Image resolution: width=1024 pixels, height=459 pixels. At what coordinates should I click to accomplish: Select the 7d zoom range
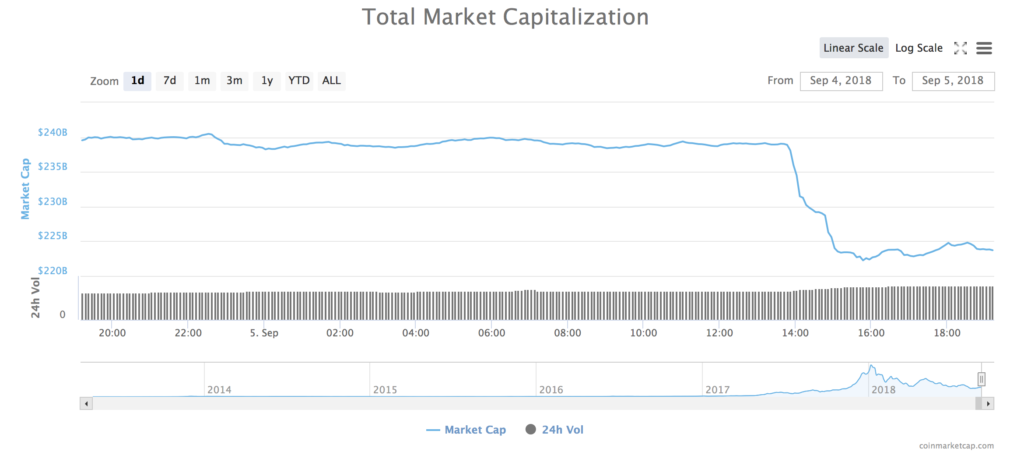(x=170, y=80)
